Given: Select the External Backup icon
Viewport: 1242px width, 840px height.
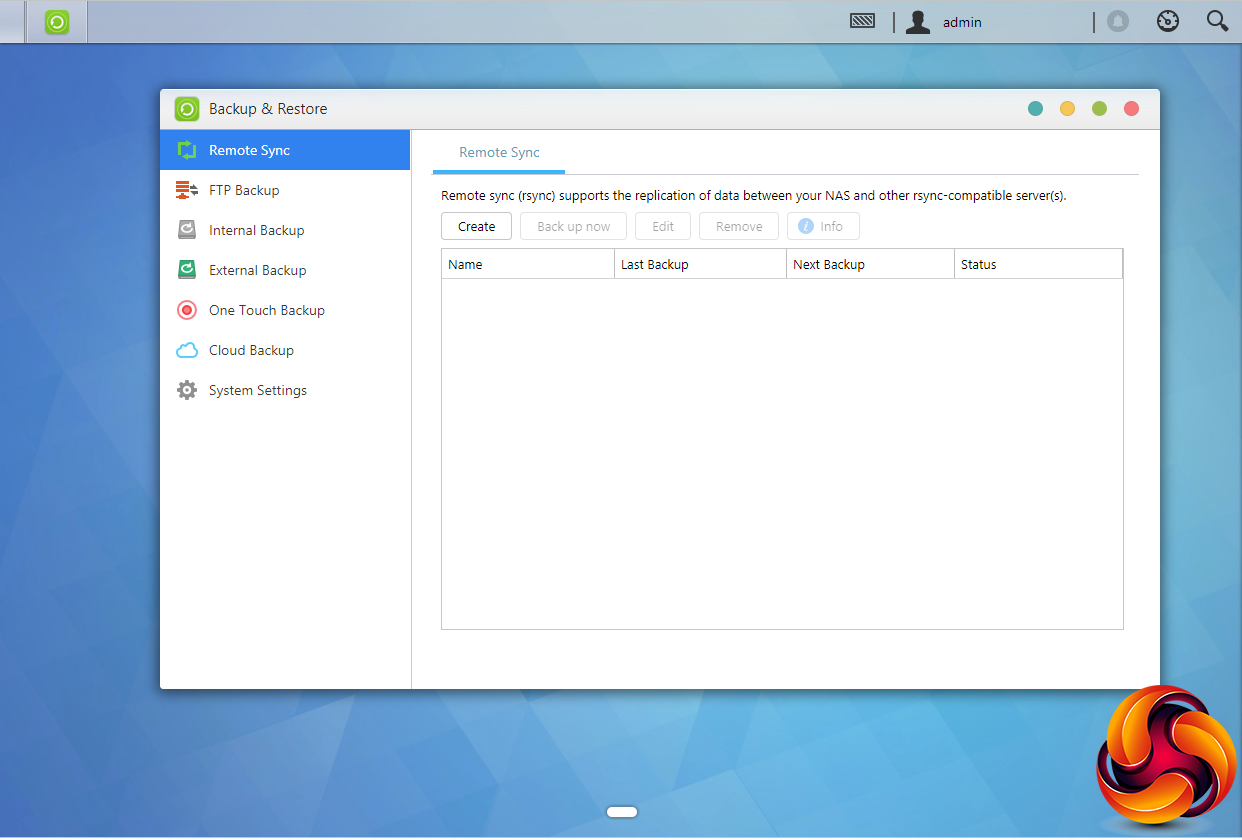Looking at the screenshot, I should pyautogui.click(x=187, y=270).
